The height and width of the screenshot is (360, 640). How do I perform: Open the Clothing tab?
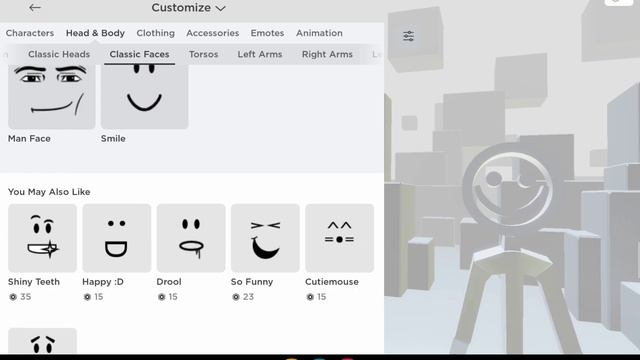[x=156, y=33]
